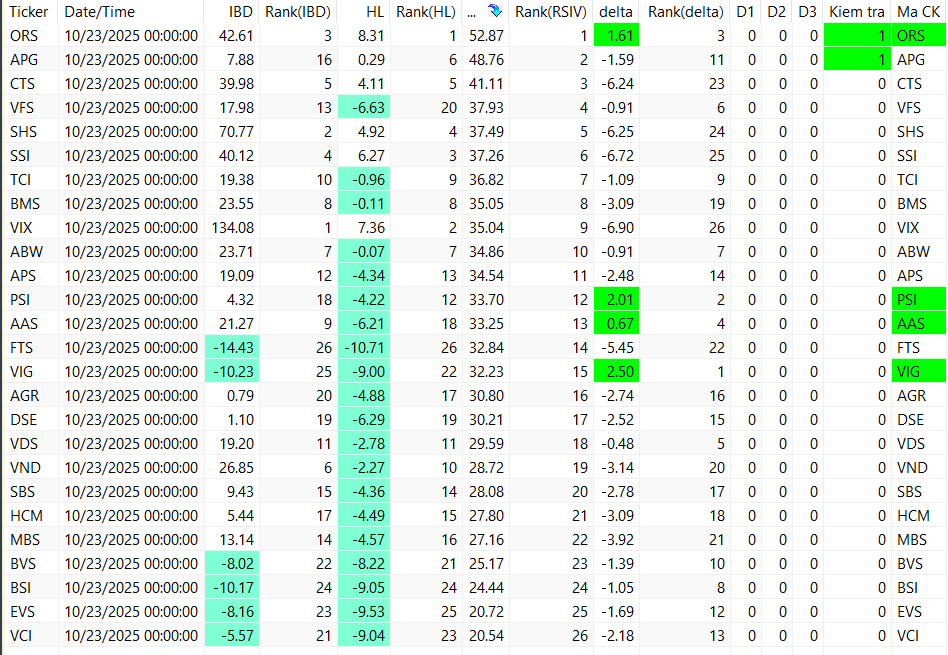Select the VCI ticker in first column
This screenshot has width=948, height=655.
pos(21,636)
